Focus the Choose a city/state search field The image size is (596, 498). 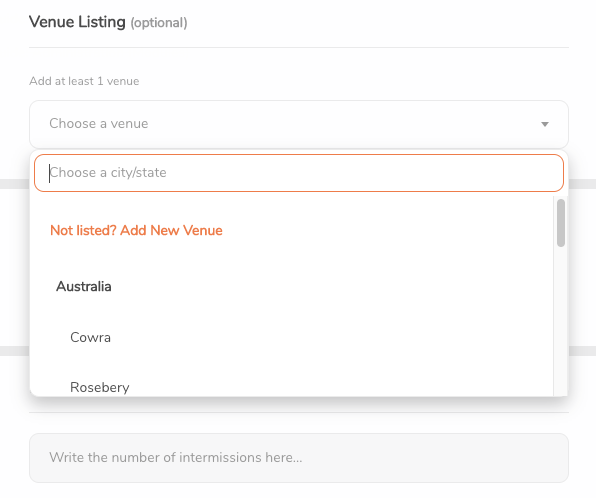coord(299,173)
